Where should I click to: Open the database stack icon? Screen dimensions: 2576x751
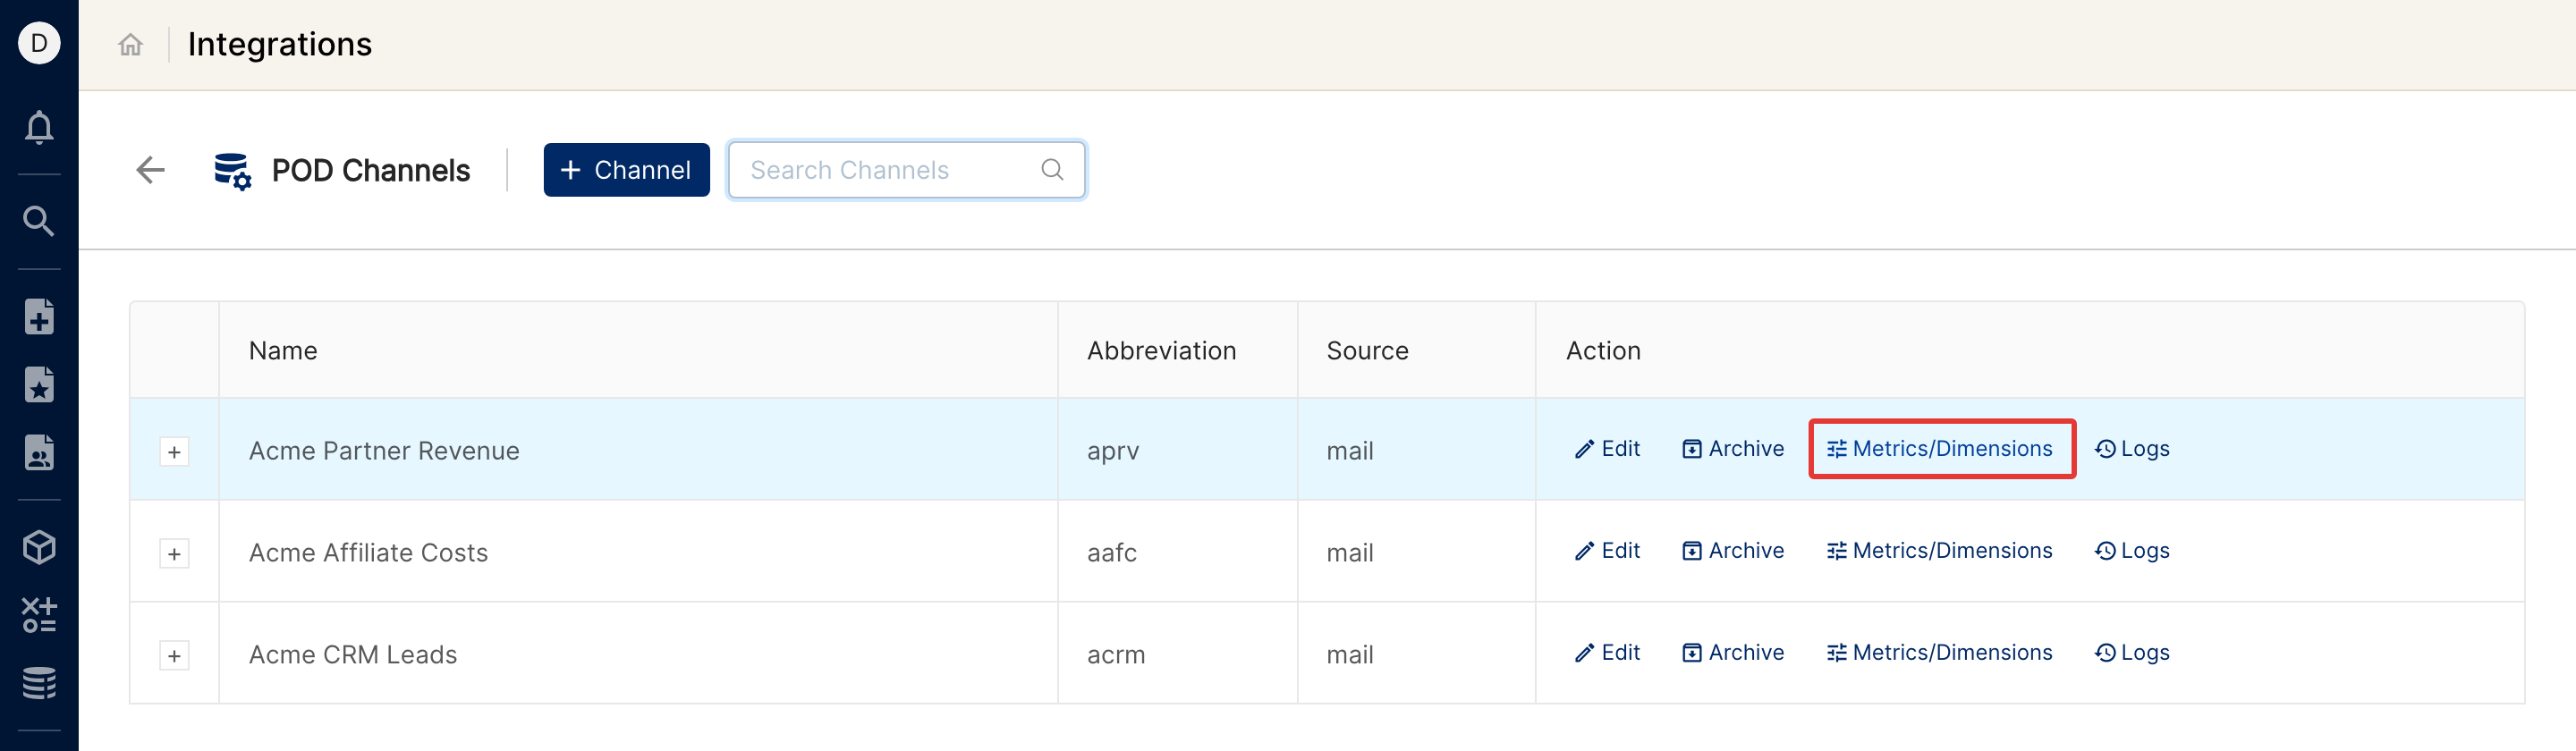tap(39, 683)
